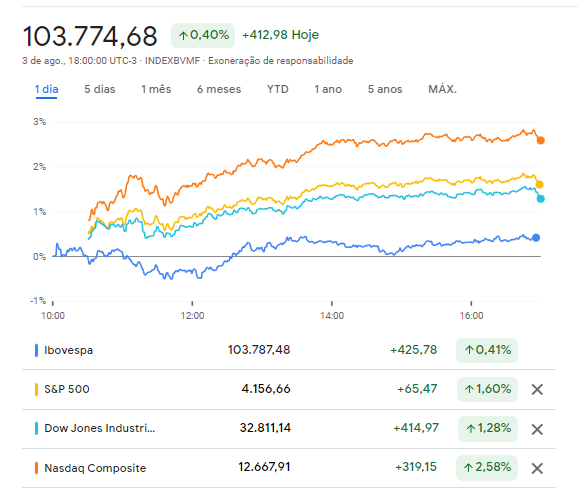Click the 12:00 time axis label
Image resolution: width=578 pixels, height=496 pixels.
click(x=192, y=316)
